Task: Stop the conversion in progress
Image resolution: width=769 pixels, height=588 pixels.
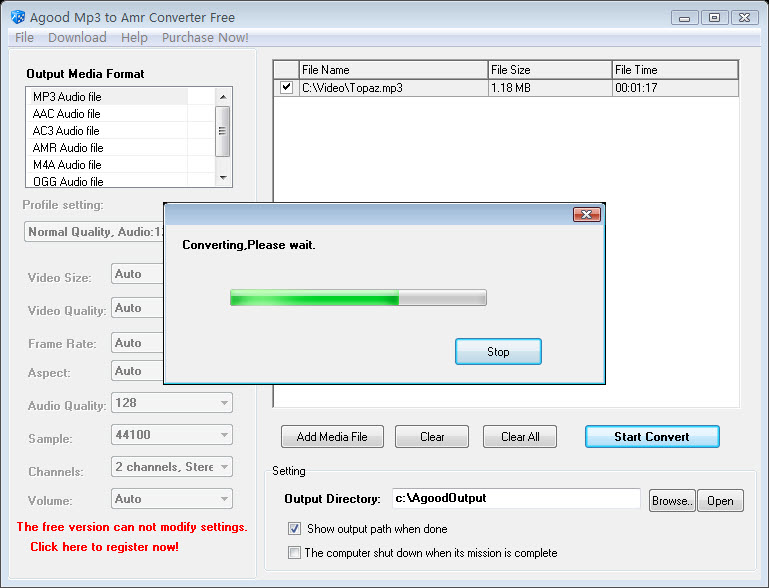Action: click(x=498, y=352)
